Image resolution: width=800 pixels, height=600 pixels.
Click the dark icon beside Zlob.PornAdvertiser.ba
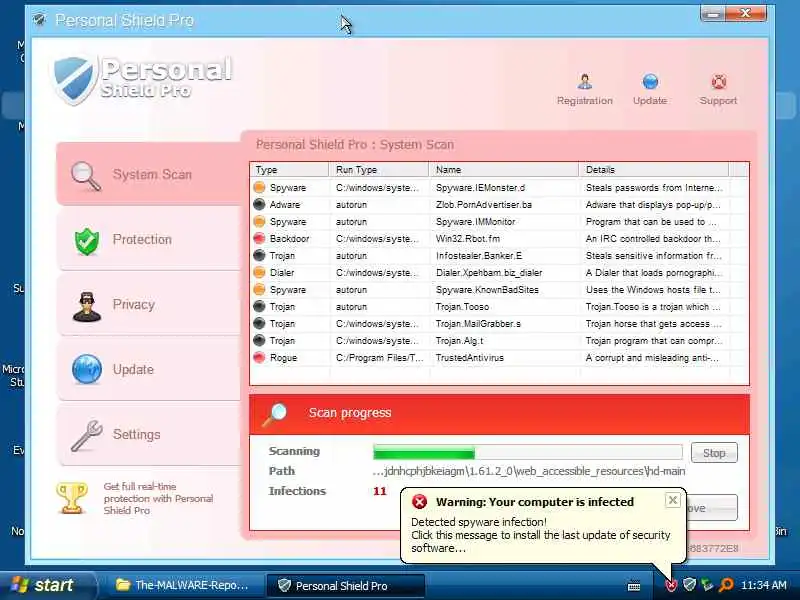coord(259,204)
